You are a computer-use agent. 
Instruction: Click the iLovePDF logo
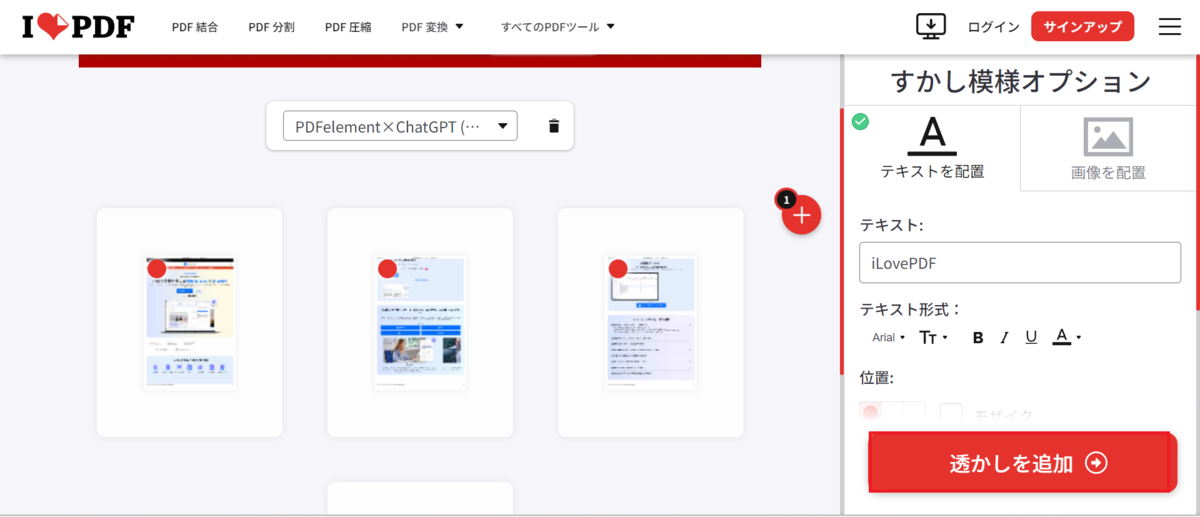tap(78, 27)
